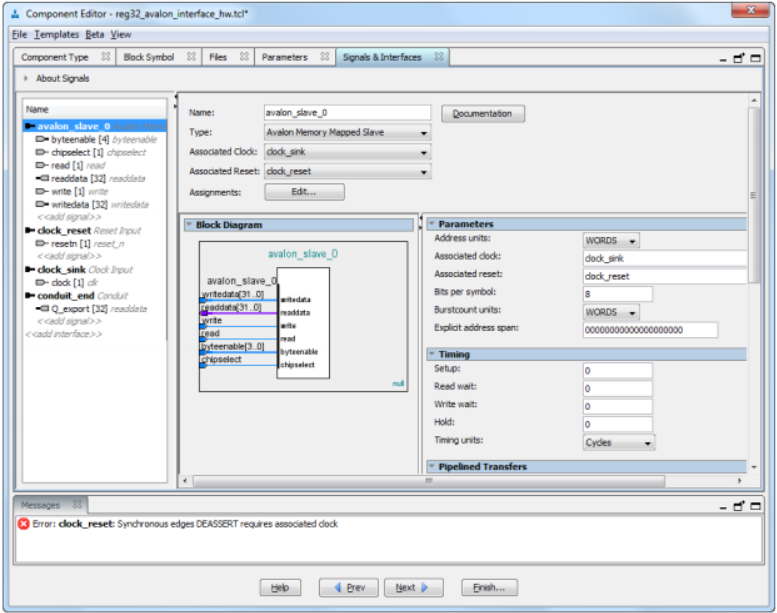Click the minimize icon of the Messages panel

tap(723, 508)
